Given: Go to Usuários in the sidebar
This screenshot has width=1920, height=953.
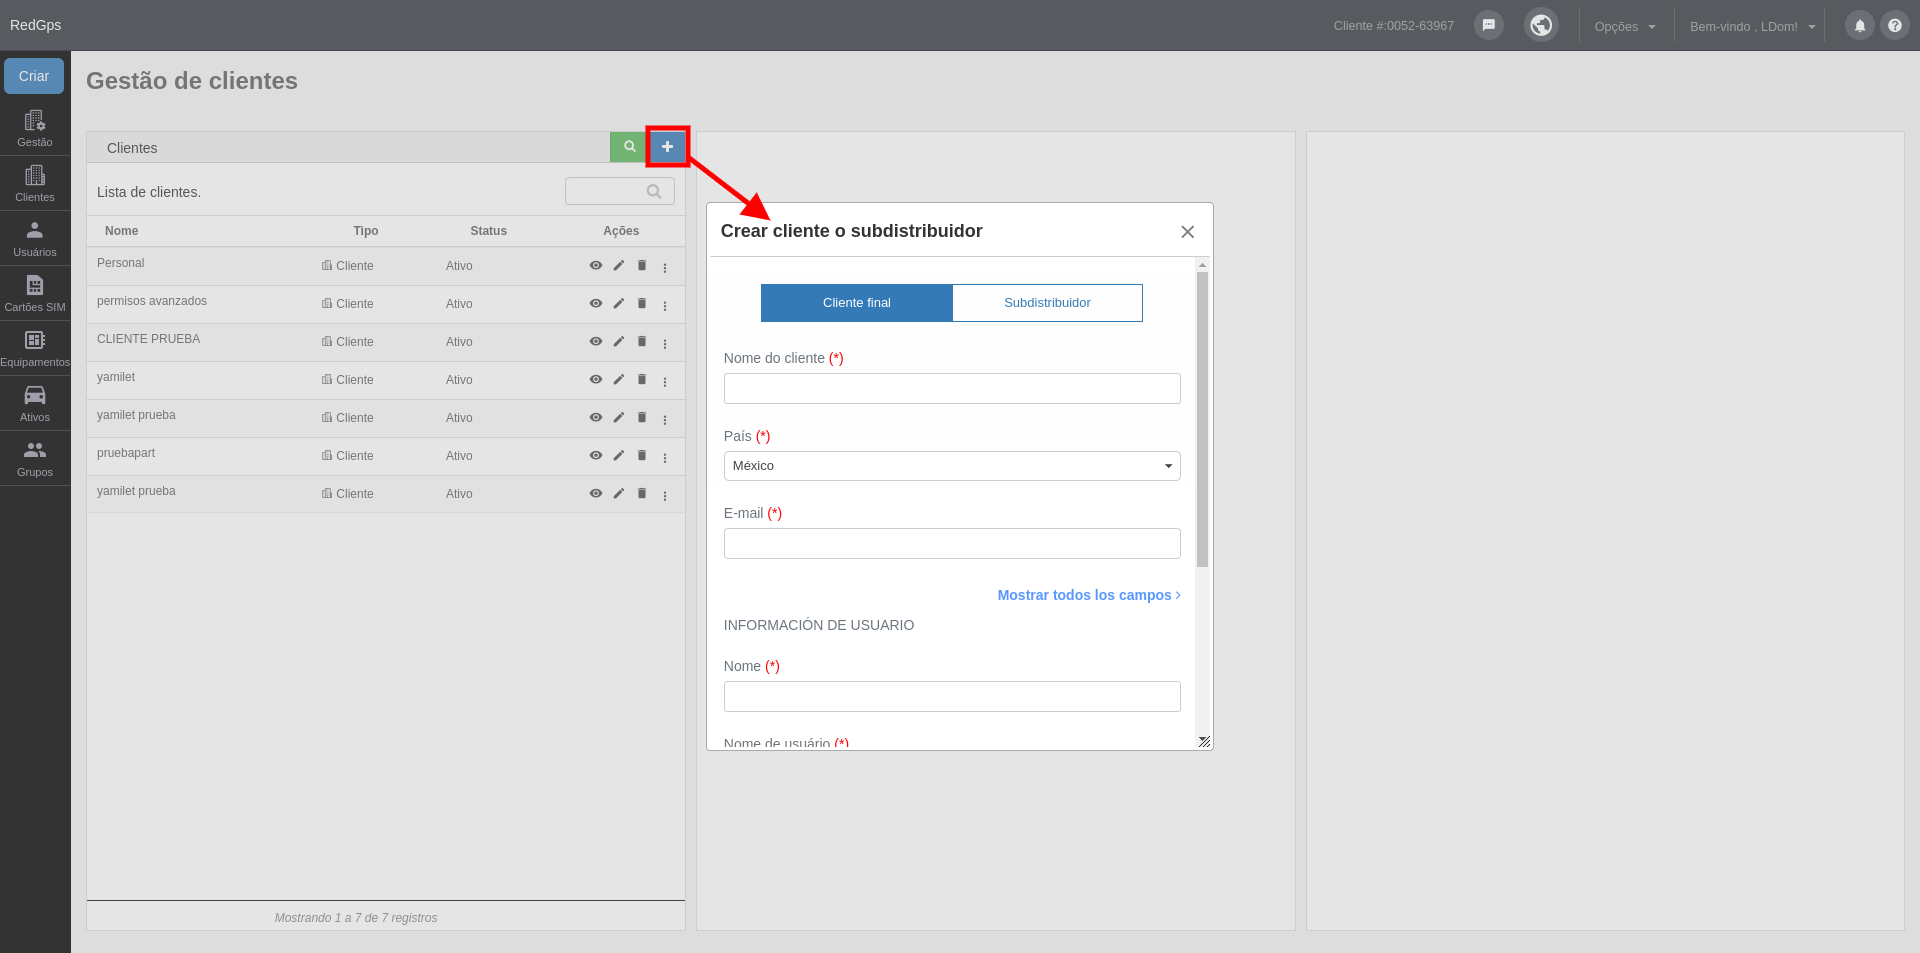Looking at the screenshot, I should pos(35,238).
